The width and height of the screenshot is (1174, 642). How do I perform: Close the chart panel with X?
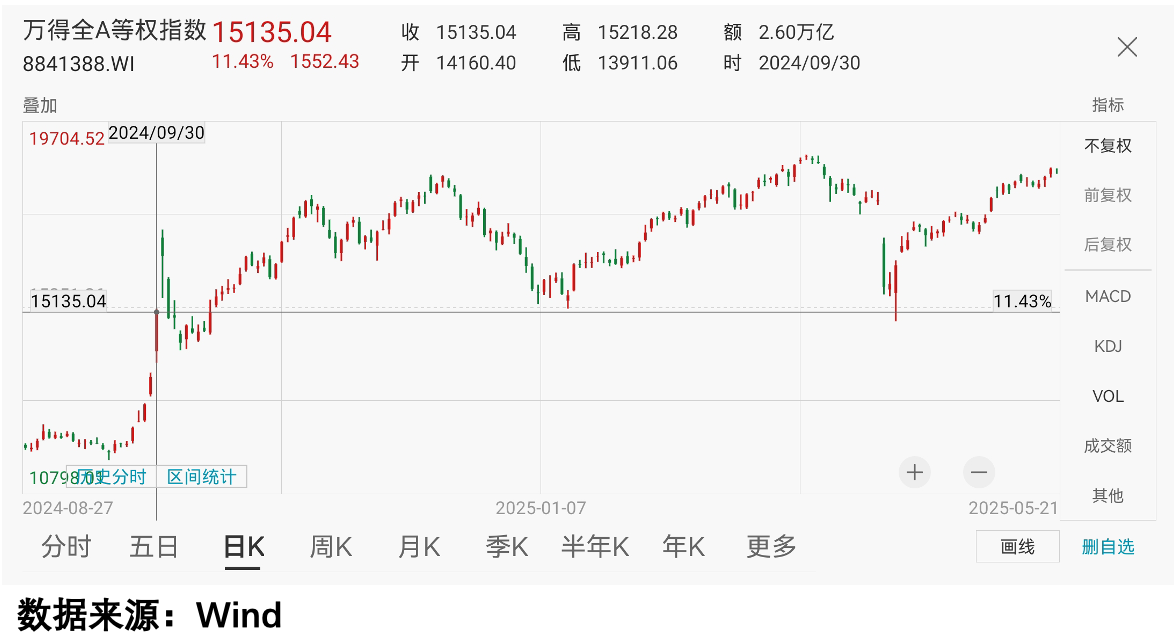click(x=1127, y=47)
